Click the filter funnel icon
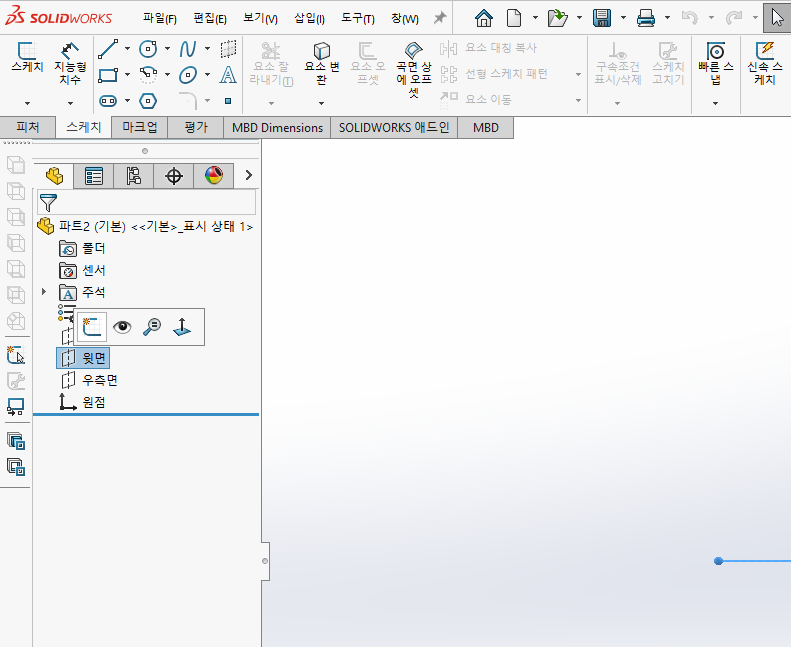The image size is (791, 647). click(x=48, y=203)
